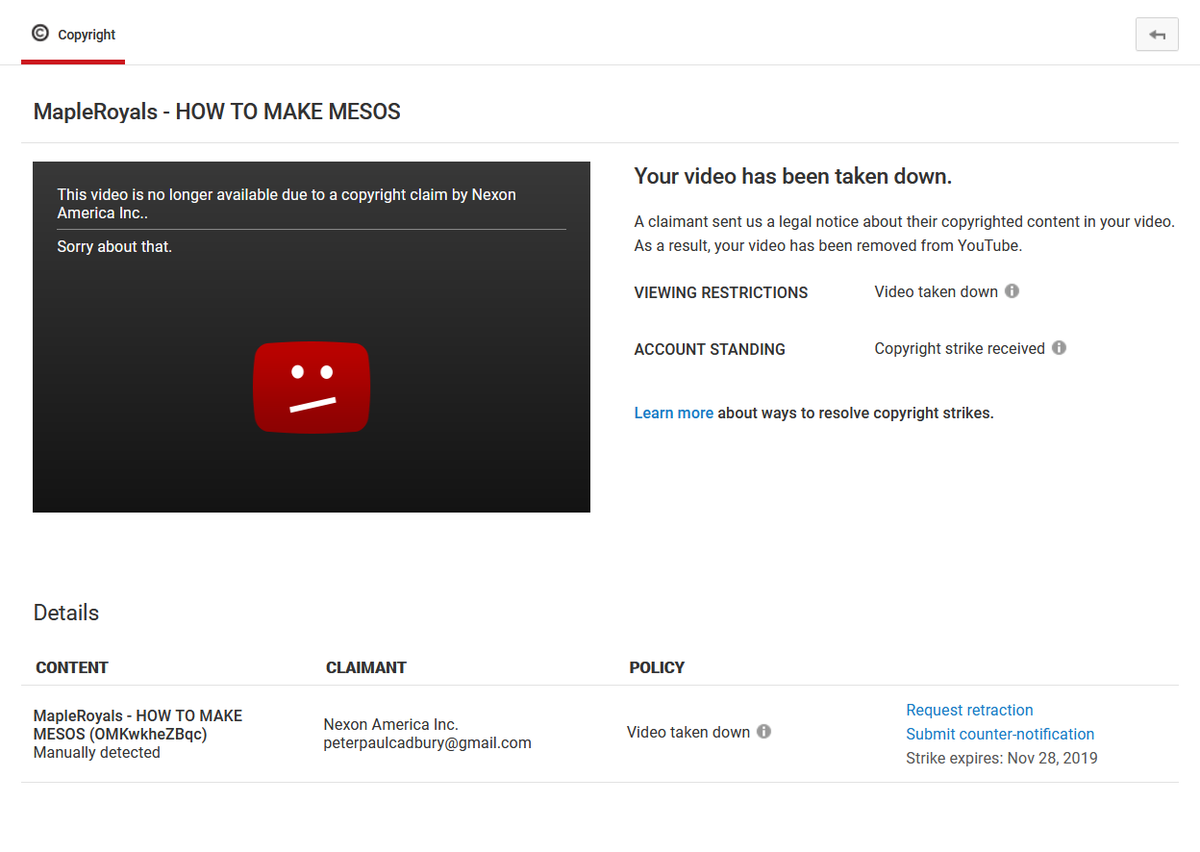This screenshot has width=1200, height=852.
Task: Click the VIEWING RESTRICTIONS label
Action: [x=721, y=293]
